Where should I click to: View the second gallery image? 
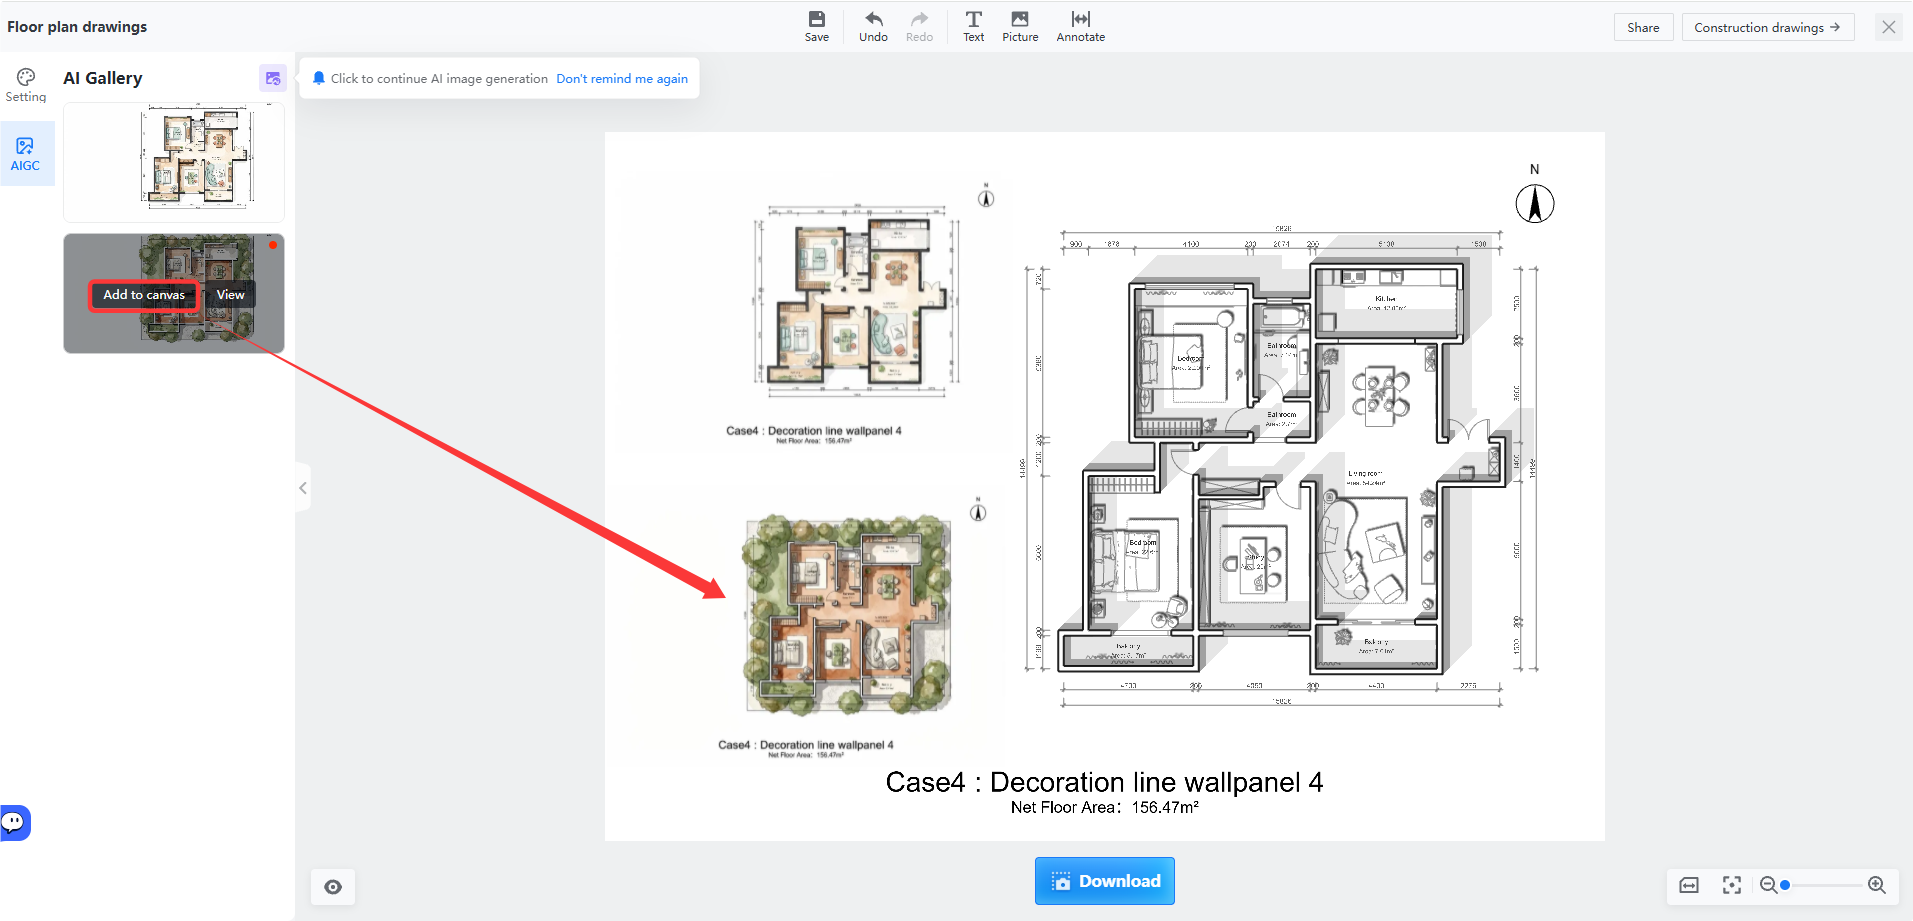230,295
